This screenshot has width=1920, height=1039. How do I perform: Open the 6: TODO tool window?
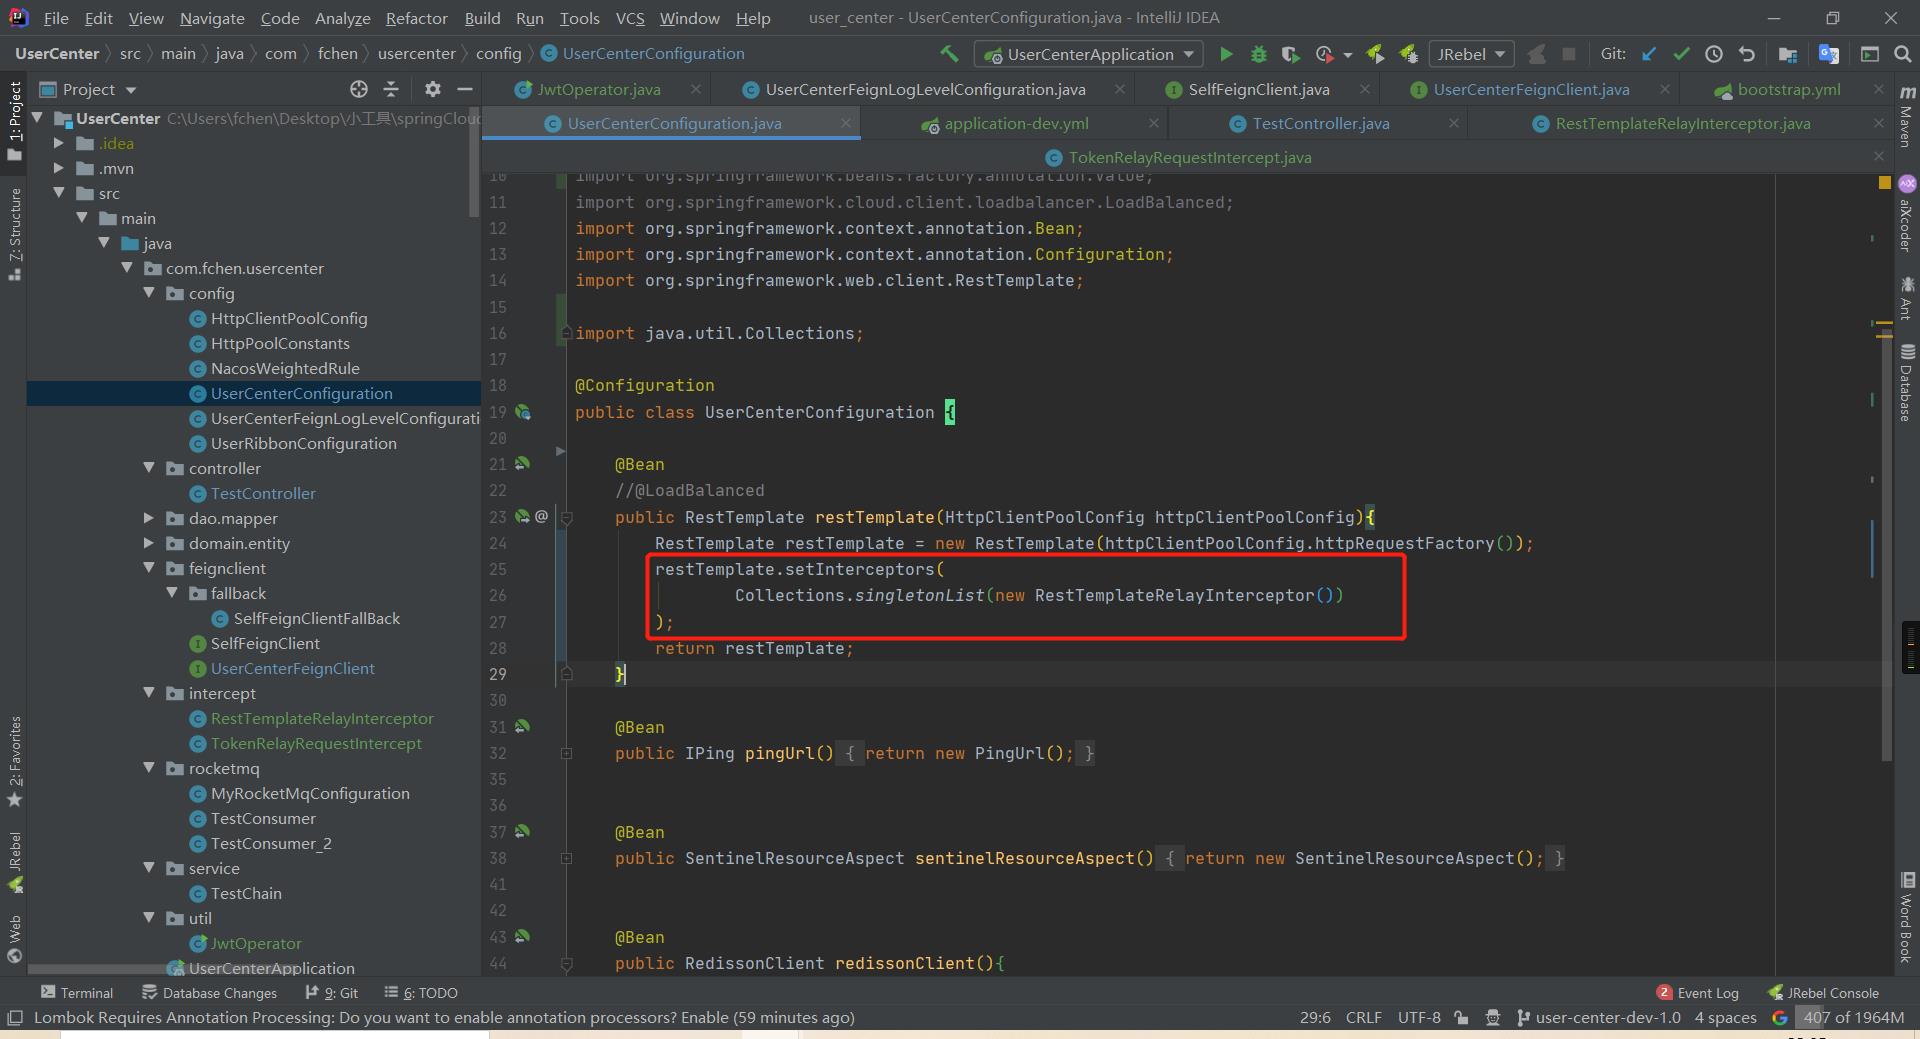420,993
